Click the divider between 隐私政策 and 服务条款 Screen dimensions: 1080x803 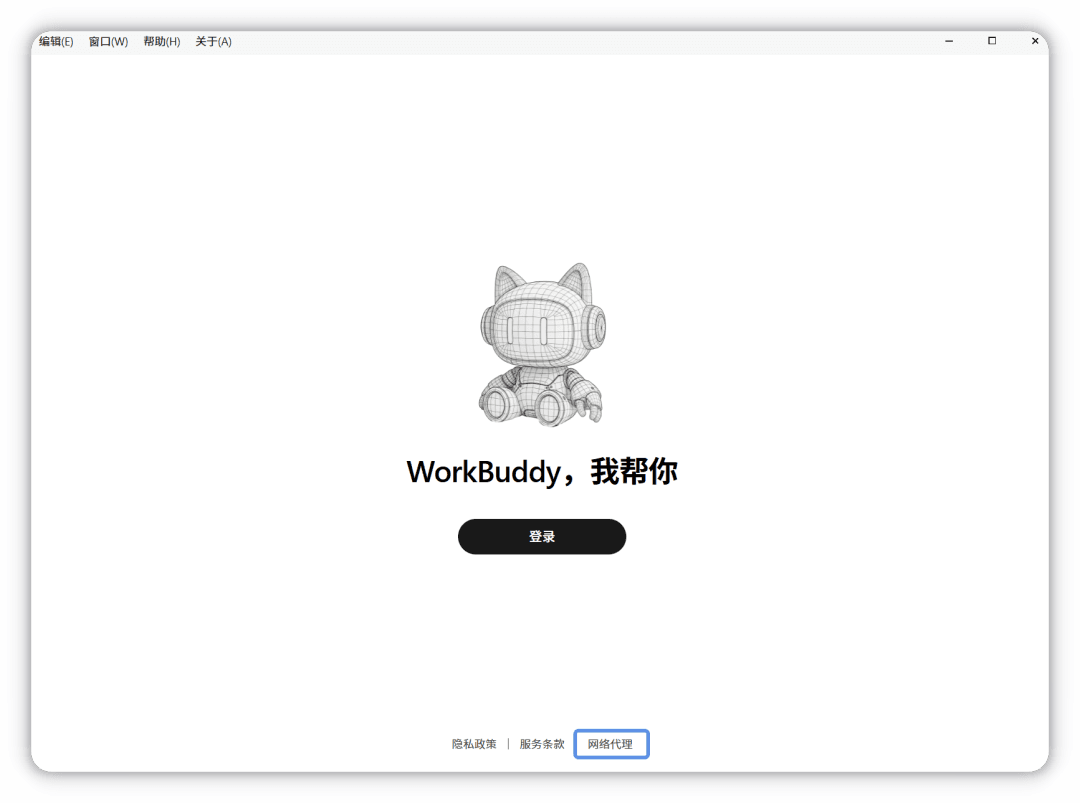click(x=508, y=744)
